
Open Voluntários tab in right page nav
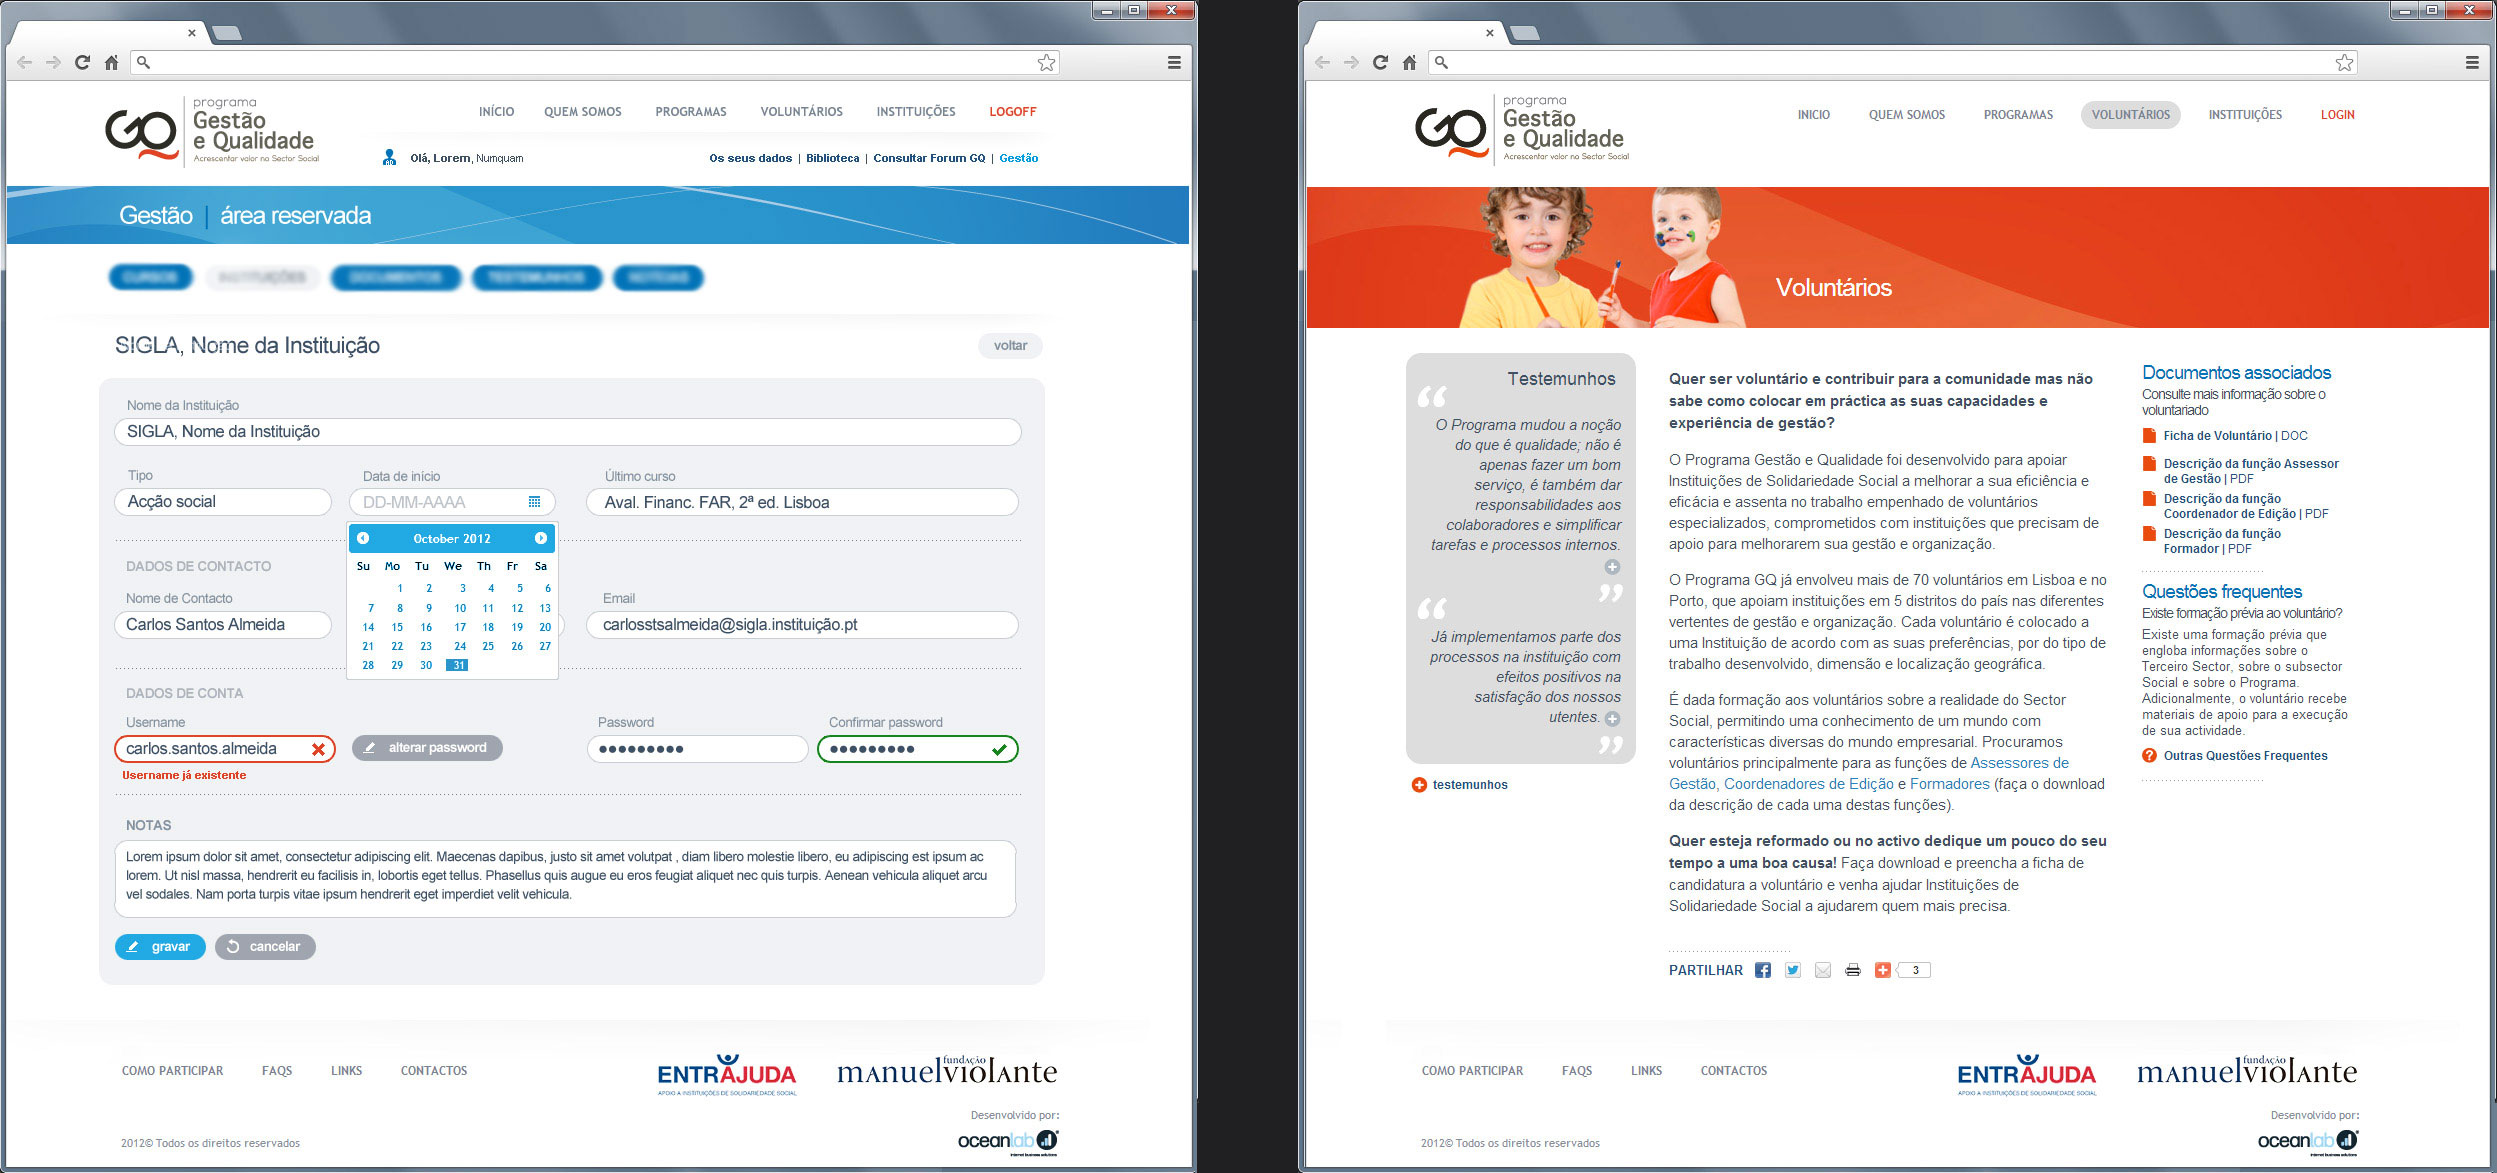(2130, 115)
